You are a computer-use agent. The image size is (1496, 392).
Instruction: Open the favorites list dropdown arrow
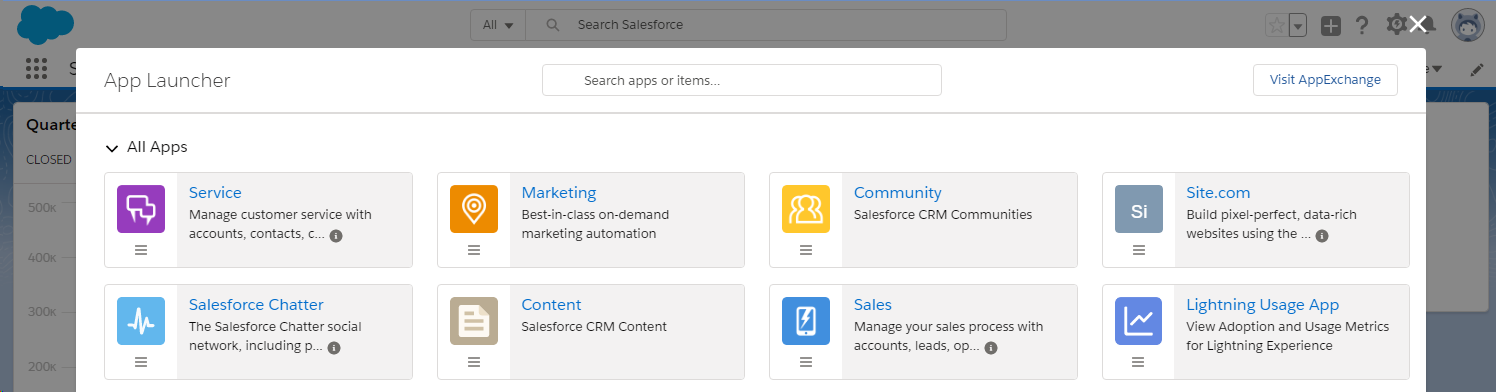coord(1299,26)
